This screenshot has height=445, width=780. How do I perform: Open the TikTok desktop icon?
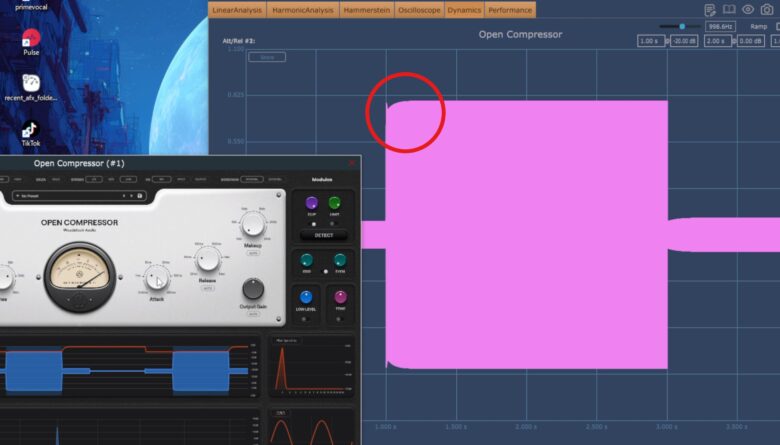30,130
